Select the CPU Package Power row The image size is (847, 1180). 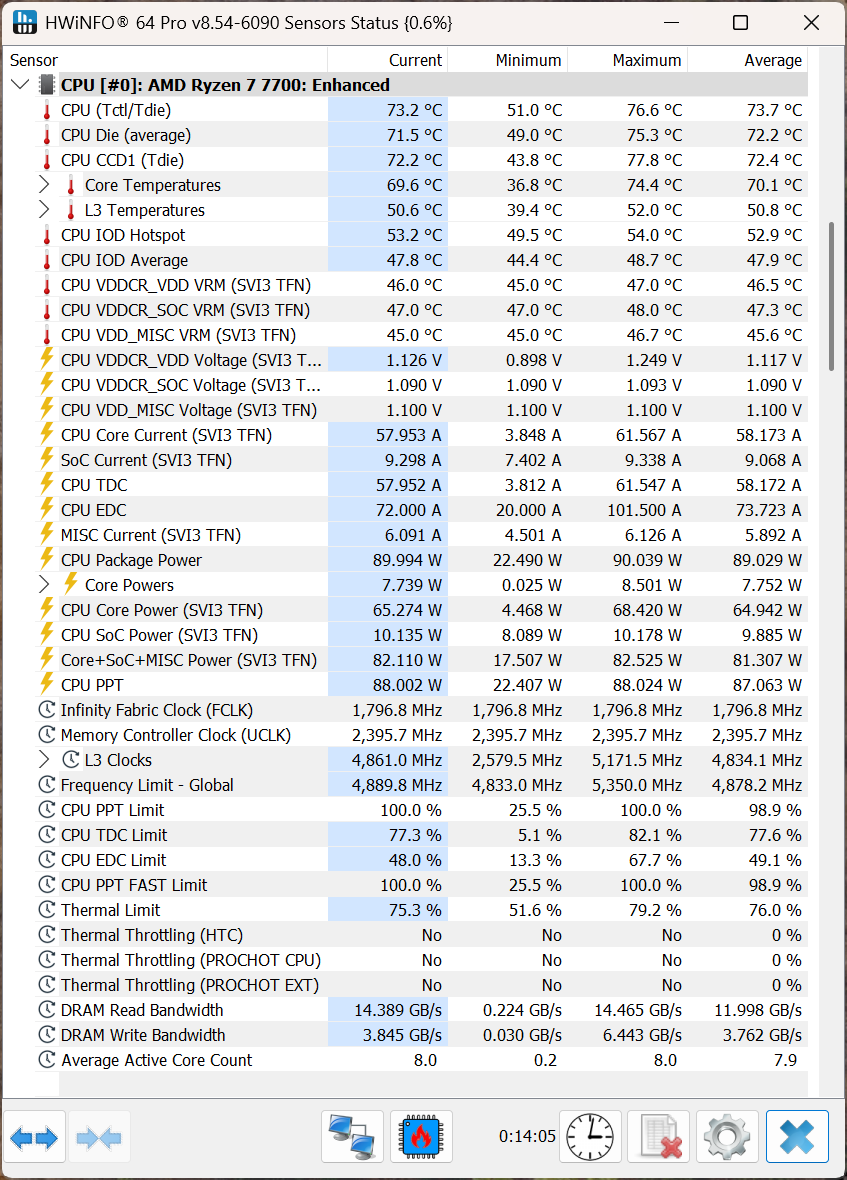(x=421, y=560)
